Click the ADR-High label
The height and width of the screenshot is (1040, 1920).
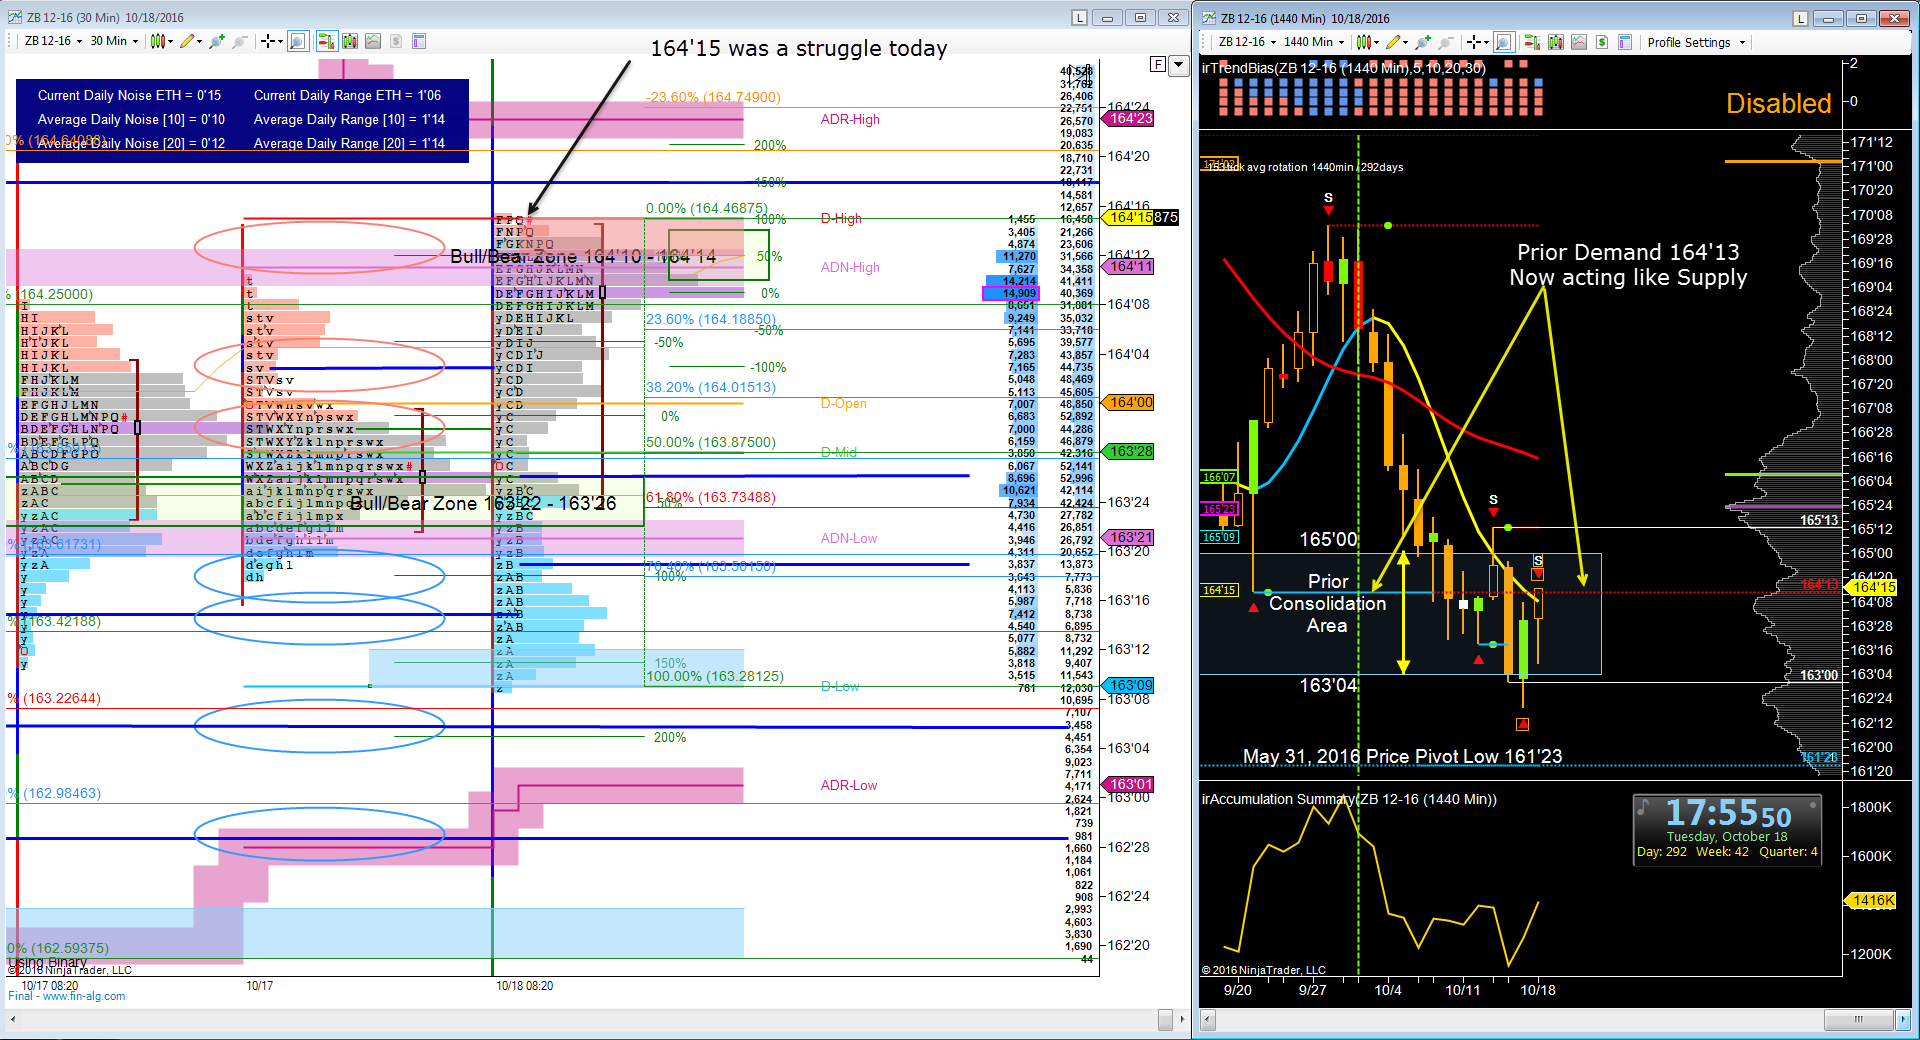click(x=850, y=119)
